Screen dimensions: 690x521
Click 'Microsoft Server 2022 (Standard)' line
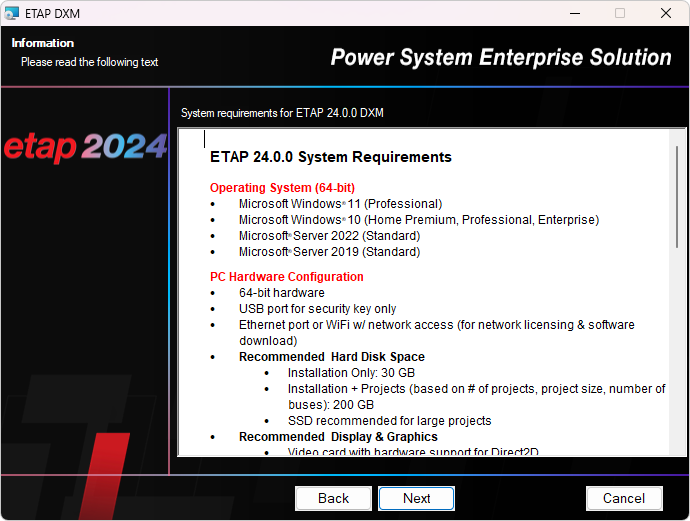pyautogui.click(x=330, y=236)
